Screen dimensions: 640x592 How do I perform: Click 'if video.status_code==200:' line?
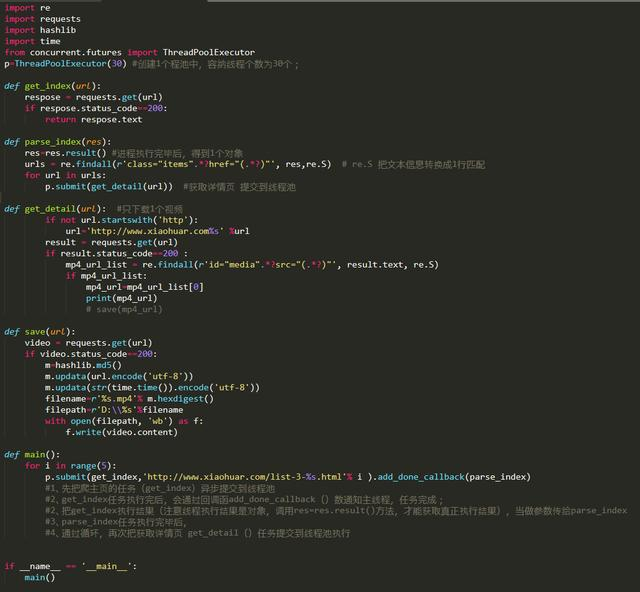click(x=91, y=354)
